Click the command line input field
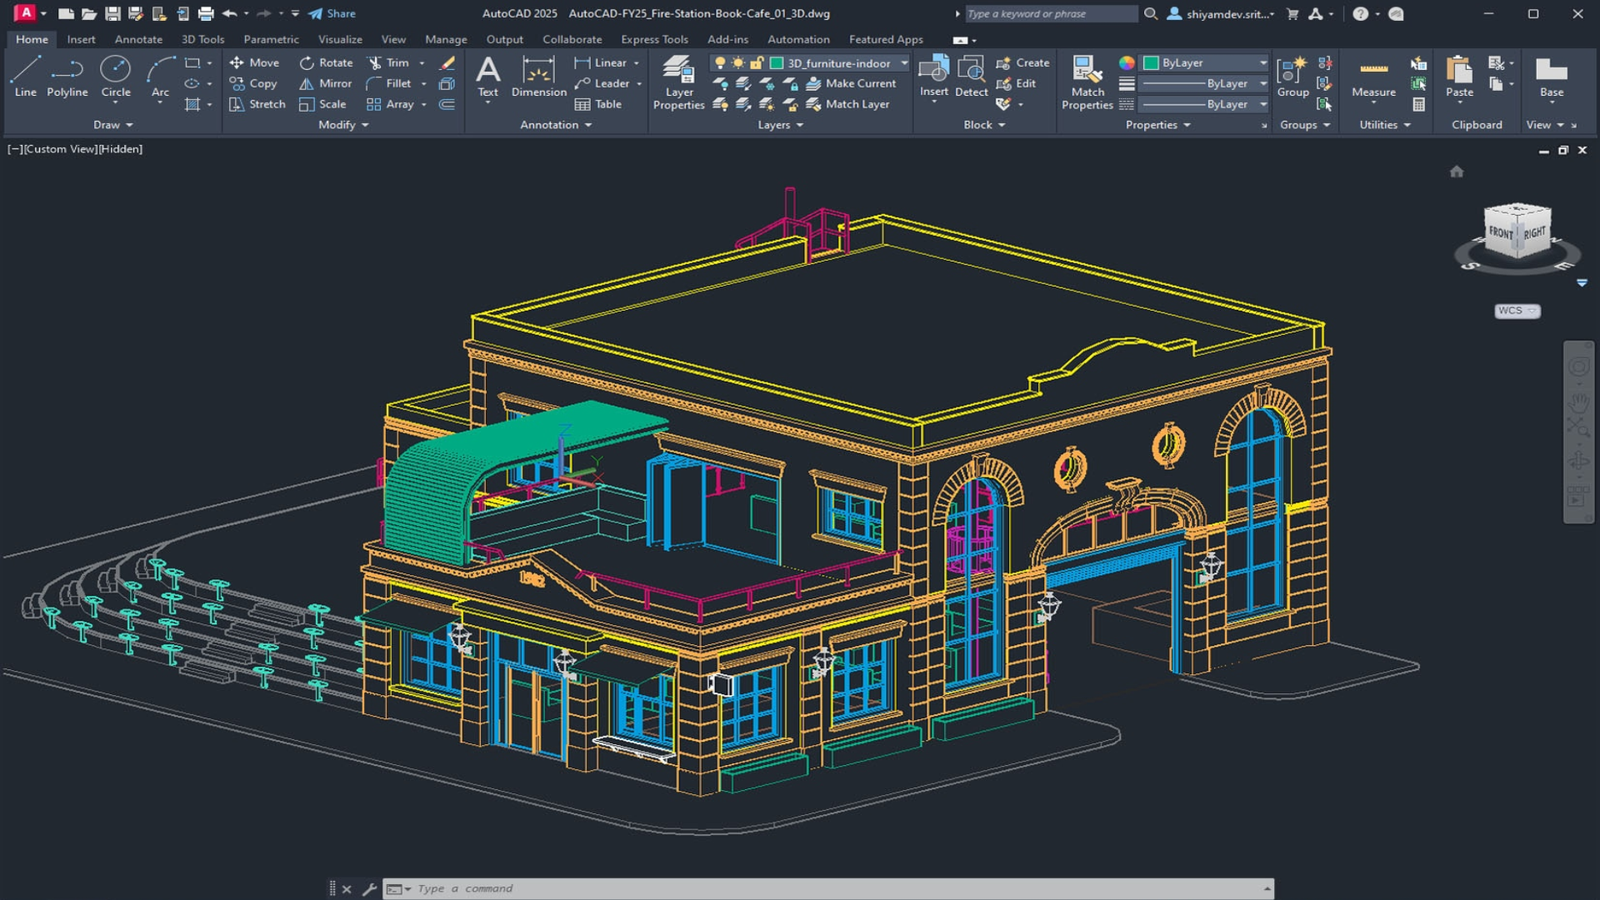 click(830, 888)
